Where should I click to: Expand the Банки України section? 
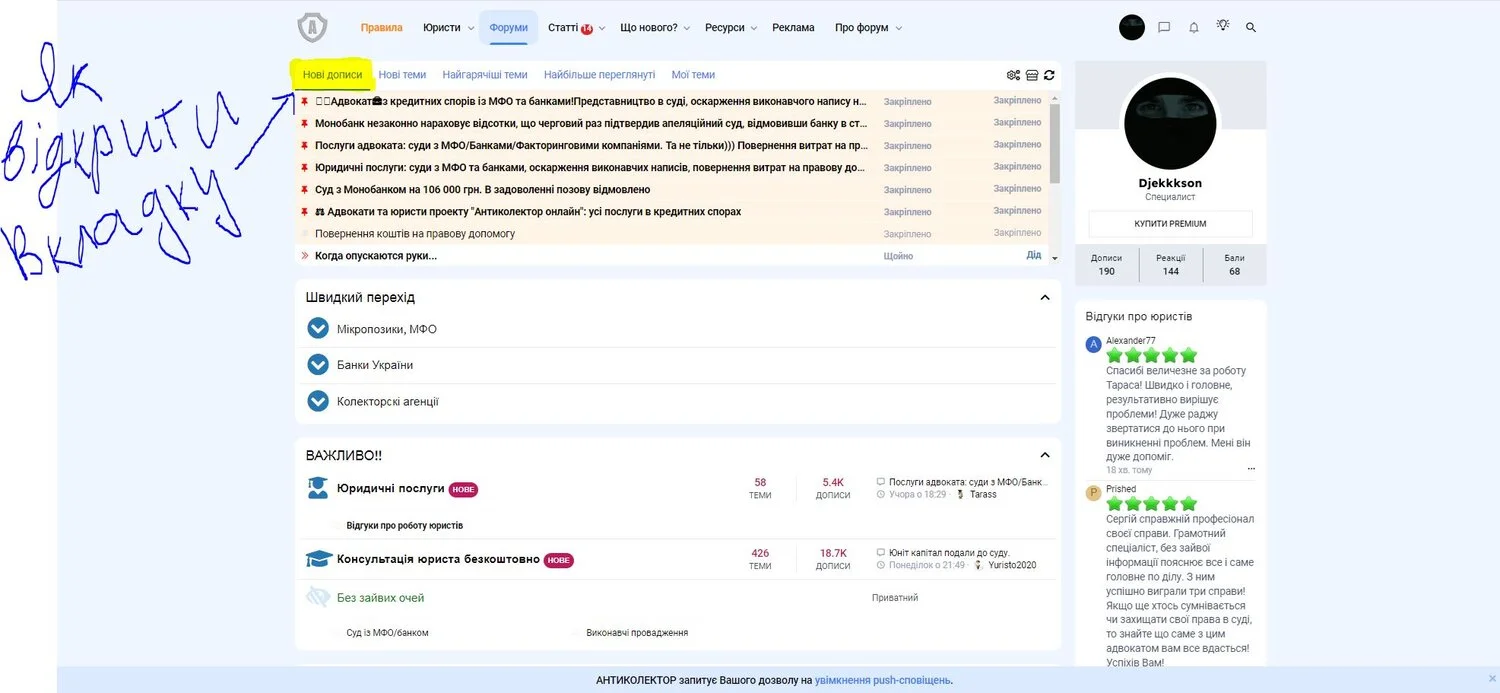318,365
